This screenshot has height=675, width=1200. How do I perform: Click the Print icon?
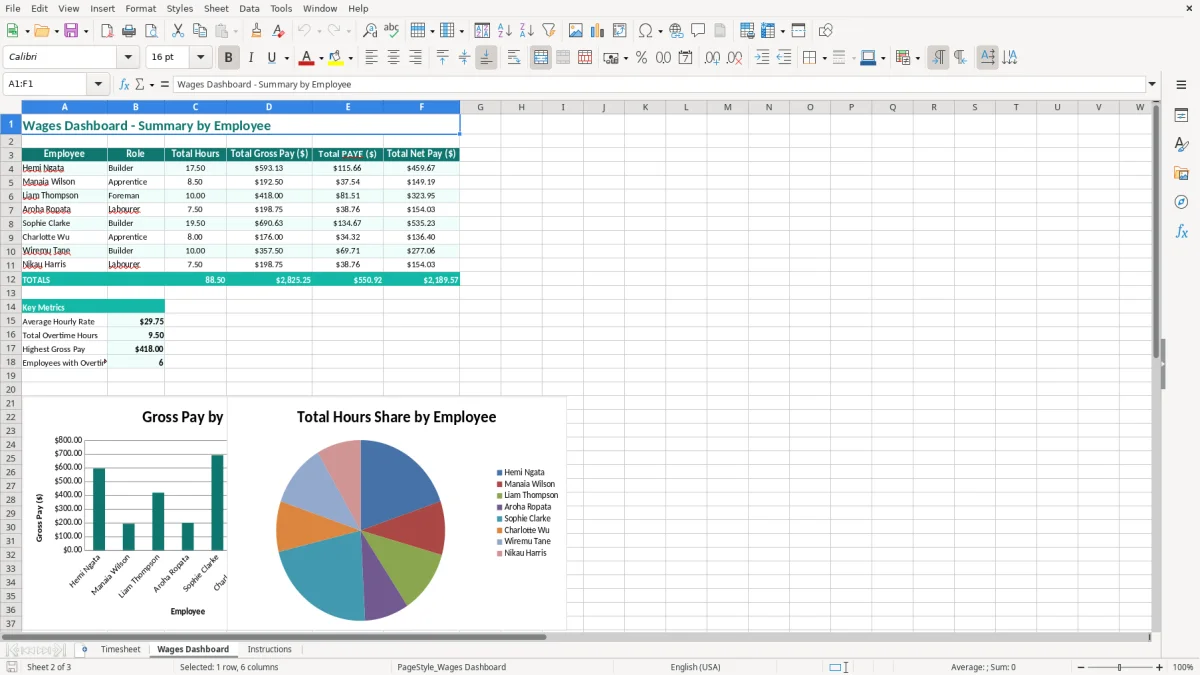click(x=129, y=31)
